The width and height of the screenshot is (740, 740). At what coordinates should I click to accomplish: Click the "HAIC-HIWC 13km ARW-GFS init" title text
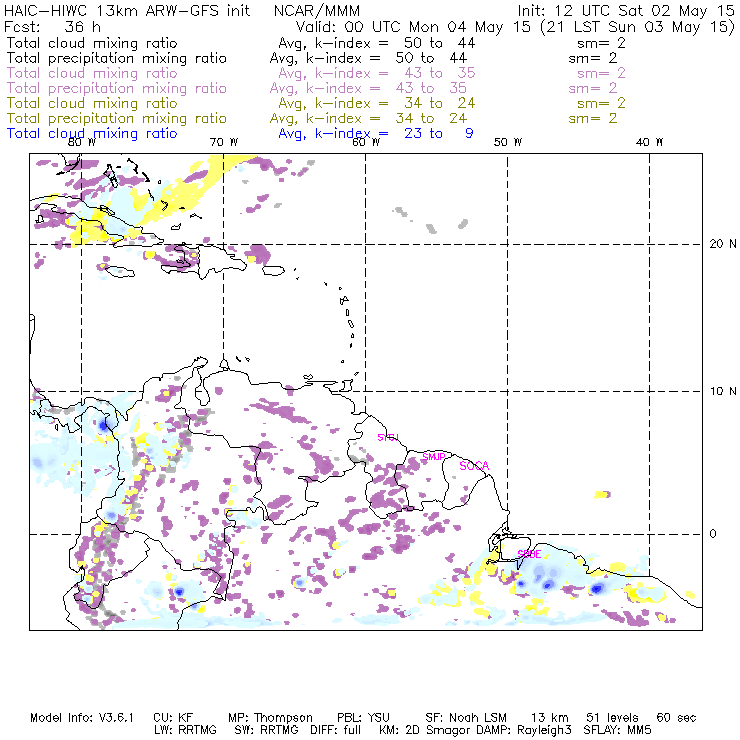(x=127, y=10)
